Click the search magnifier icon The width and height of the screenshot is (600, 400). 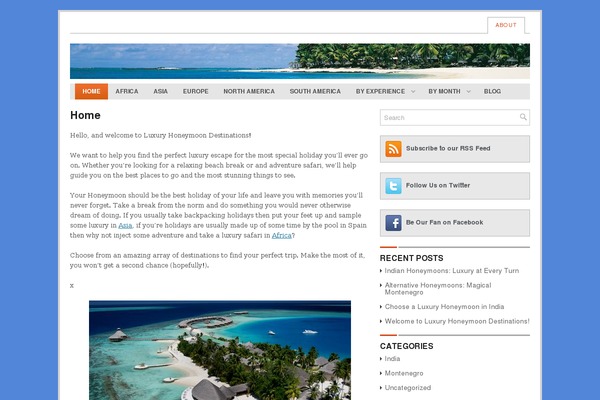click(x=523, y=117)
